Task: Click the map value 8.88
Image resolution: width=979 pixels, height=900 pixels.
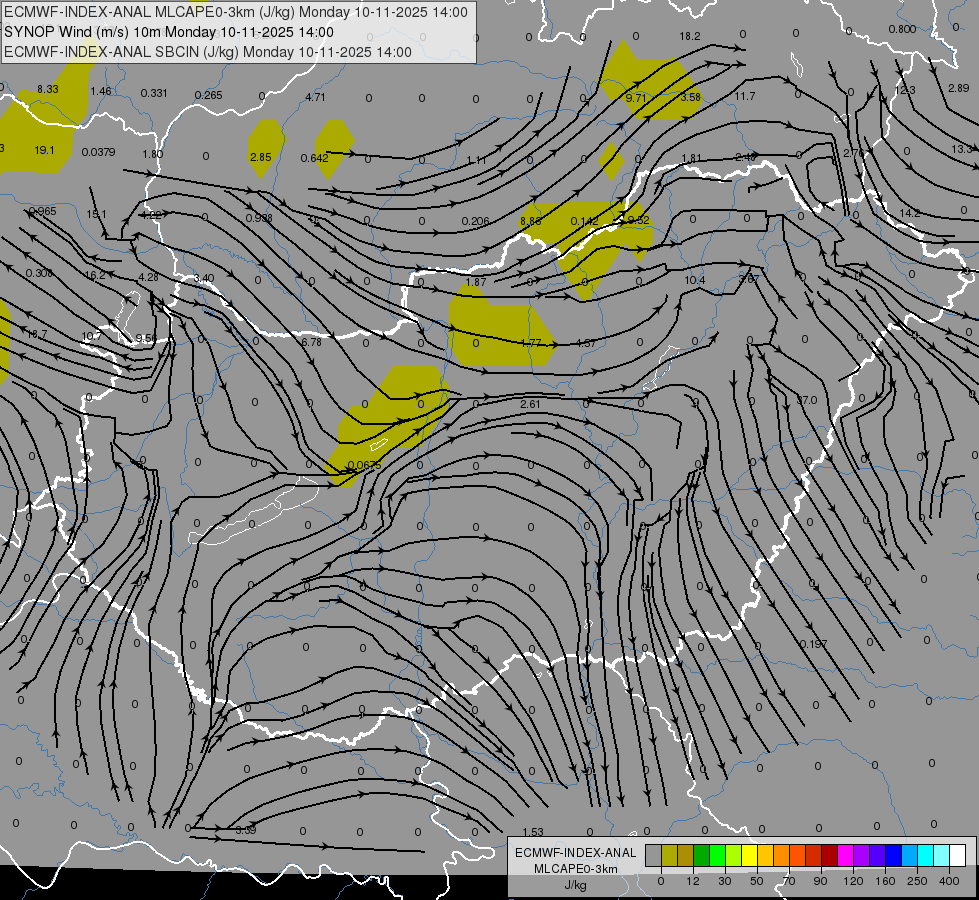Action: [531, 221]
